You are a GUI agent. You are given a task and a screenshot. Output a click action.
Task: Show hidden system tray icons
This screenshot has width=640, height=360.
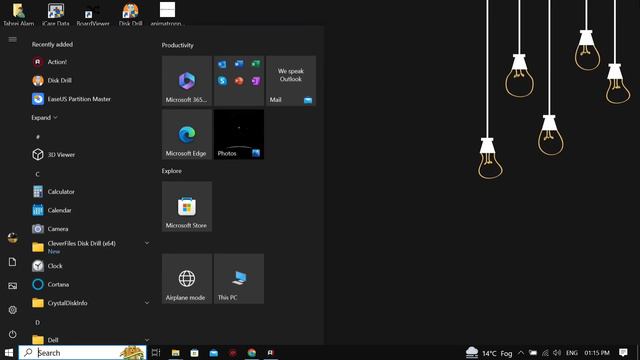(x=521, y=353)
